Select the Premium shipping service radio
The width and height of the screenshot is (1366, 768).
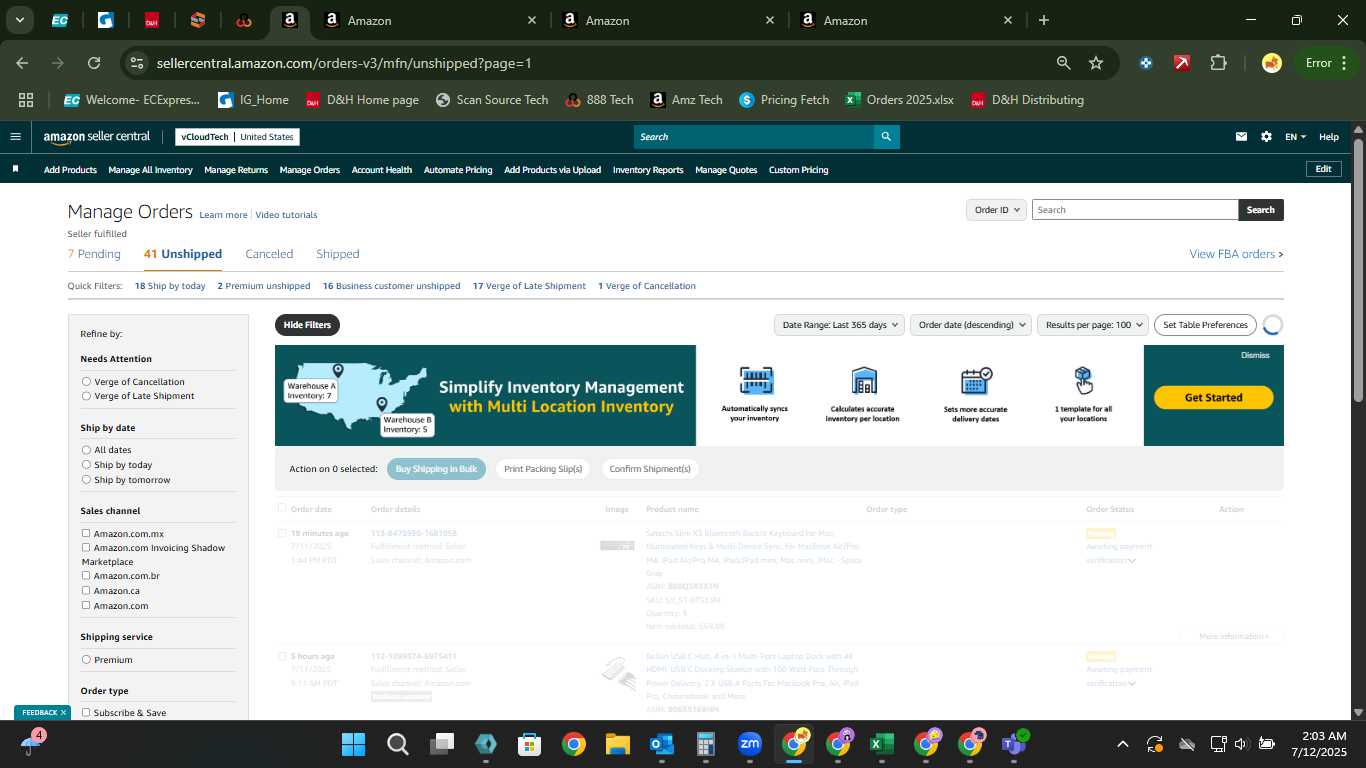click(x=86, y=660)
